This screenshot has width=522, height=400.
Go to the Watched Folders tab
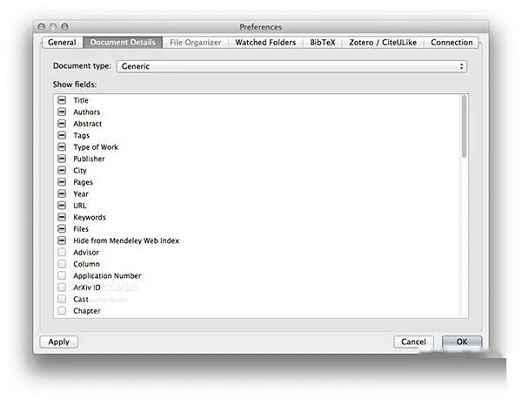coord(266,43)
